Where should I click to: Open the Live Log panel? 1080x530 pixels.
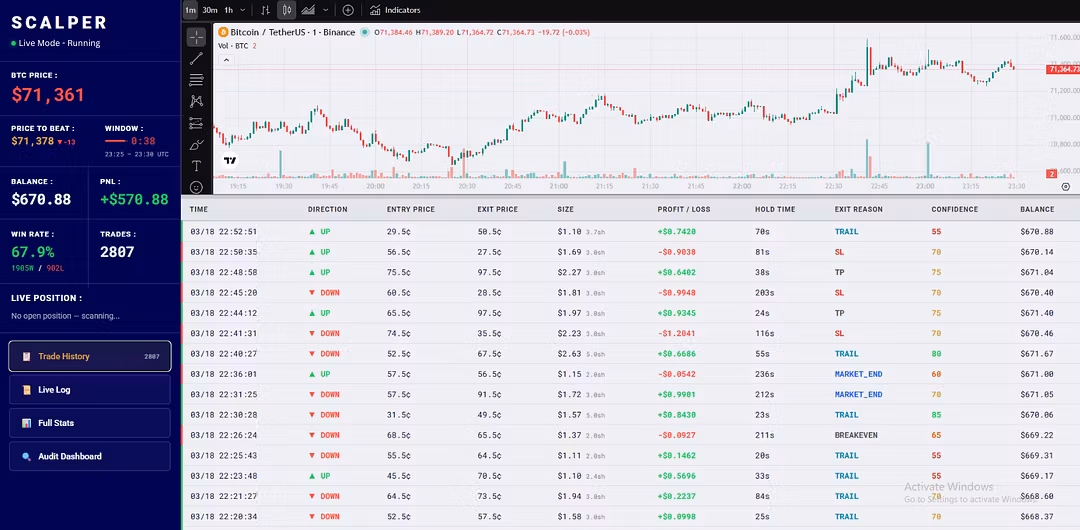90,389
